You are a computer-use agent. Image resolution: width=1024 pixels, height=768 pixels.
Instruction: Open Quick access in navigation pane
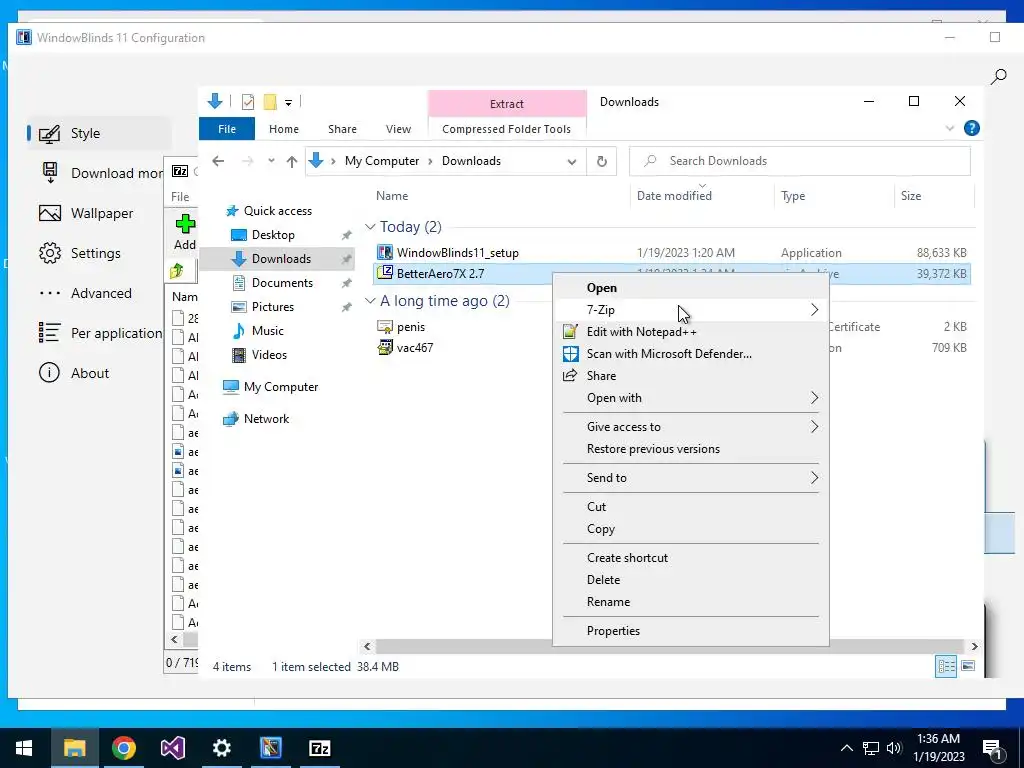[278, 211]
